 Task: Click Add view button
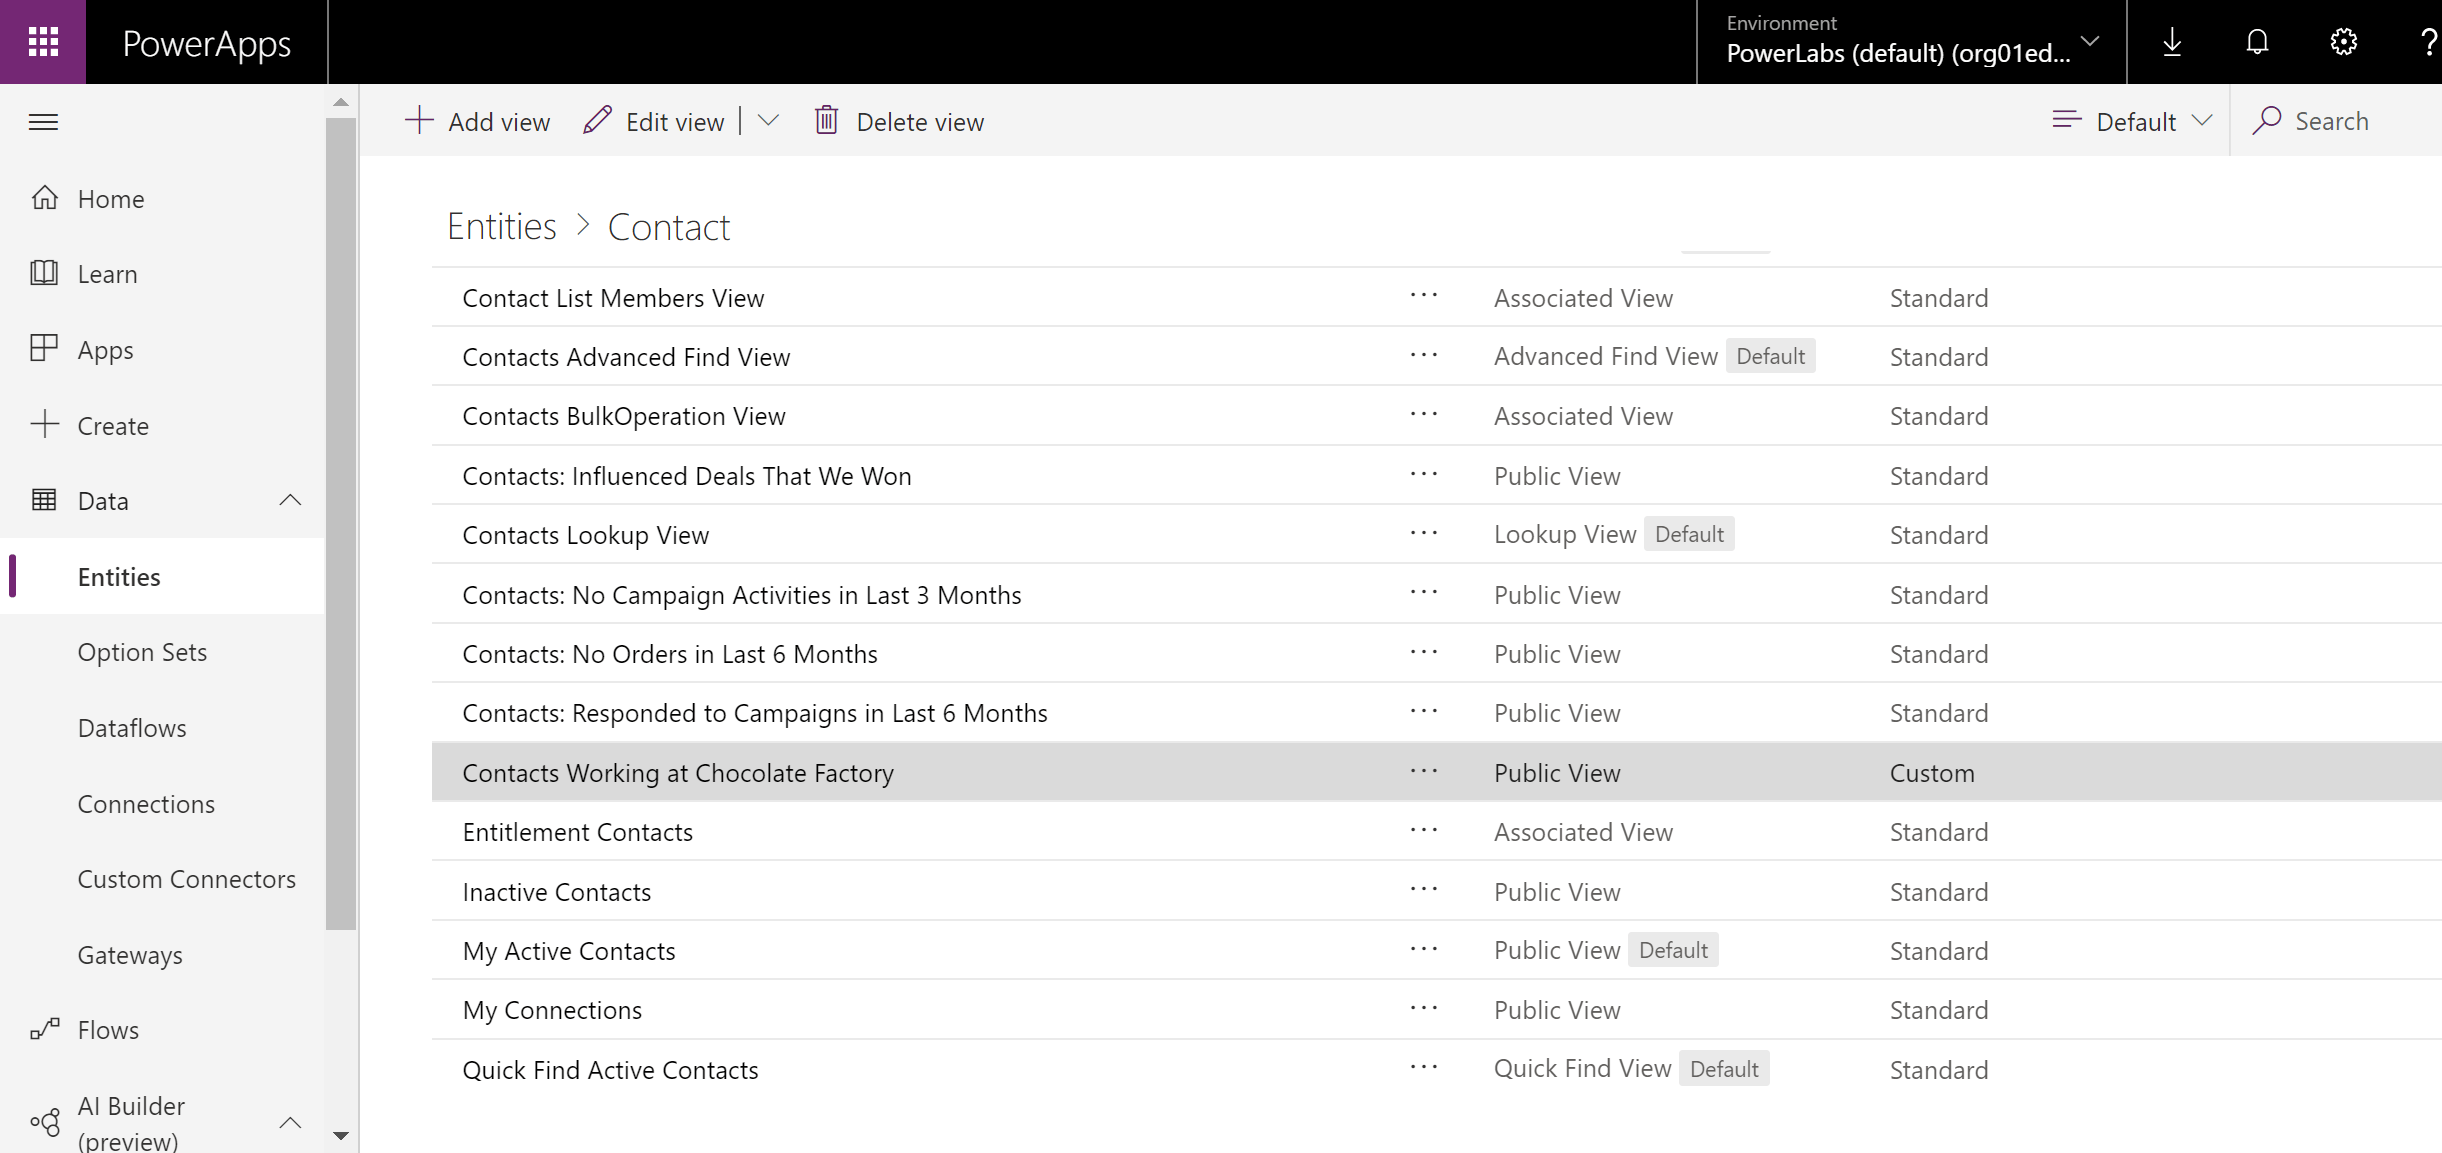point(478,121)
